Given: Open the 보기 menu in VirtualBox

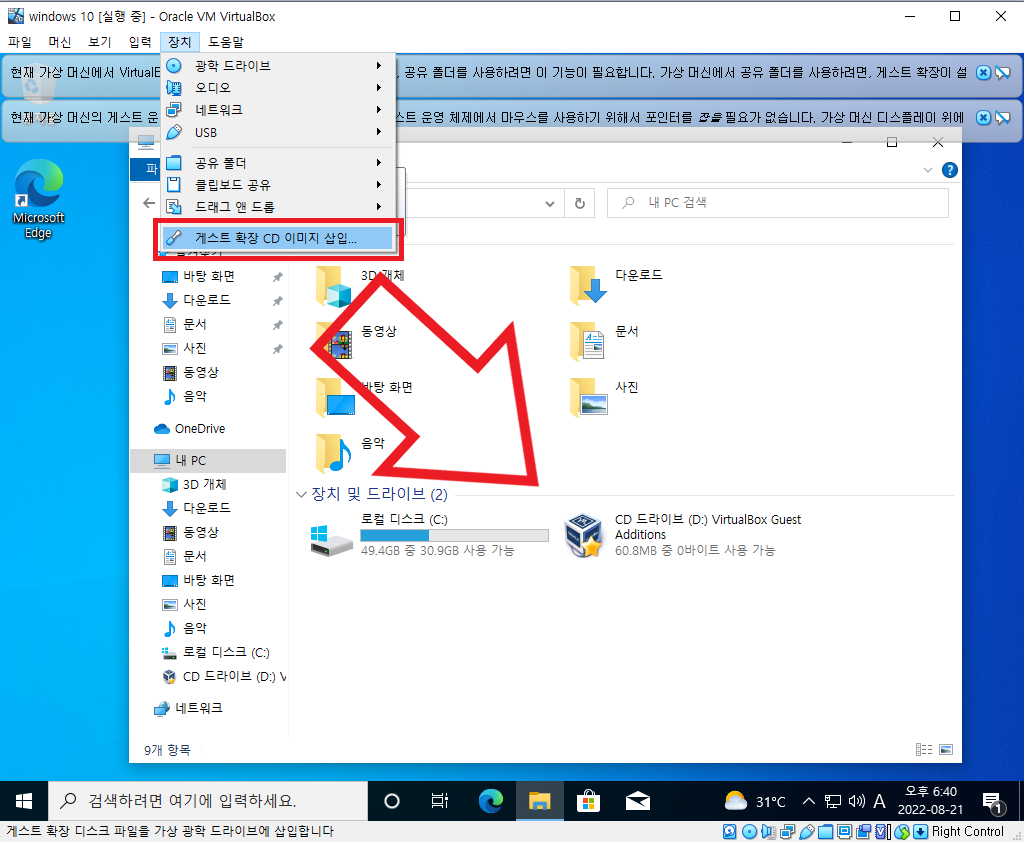Looking at the screenshot, I should point(100,42).
